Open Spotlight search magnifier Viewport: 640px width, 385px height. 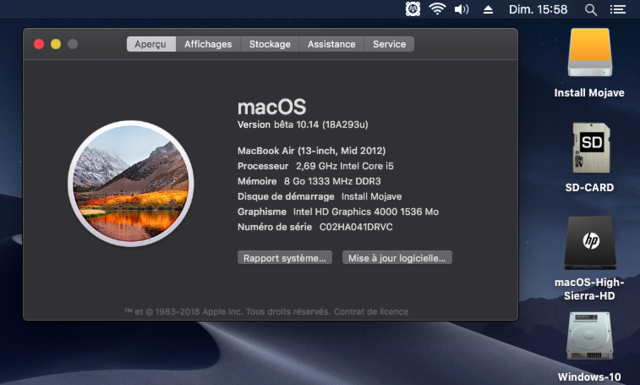click(591, 9)
